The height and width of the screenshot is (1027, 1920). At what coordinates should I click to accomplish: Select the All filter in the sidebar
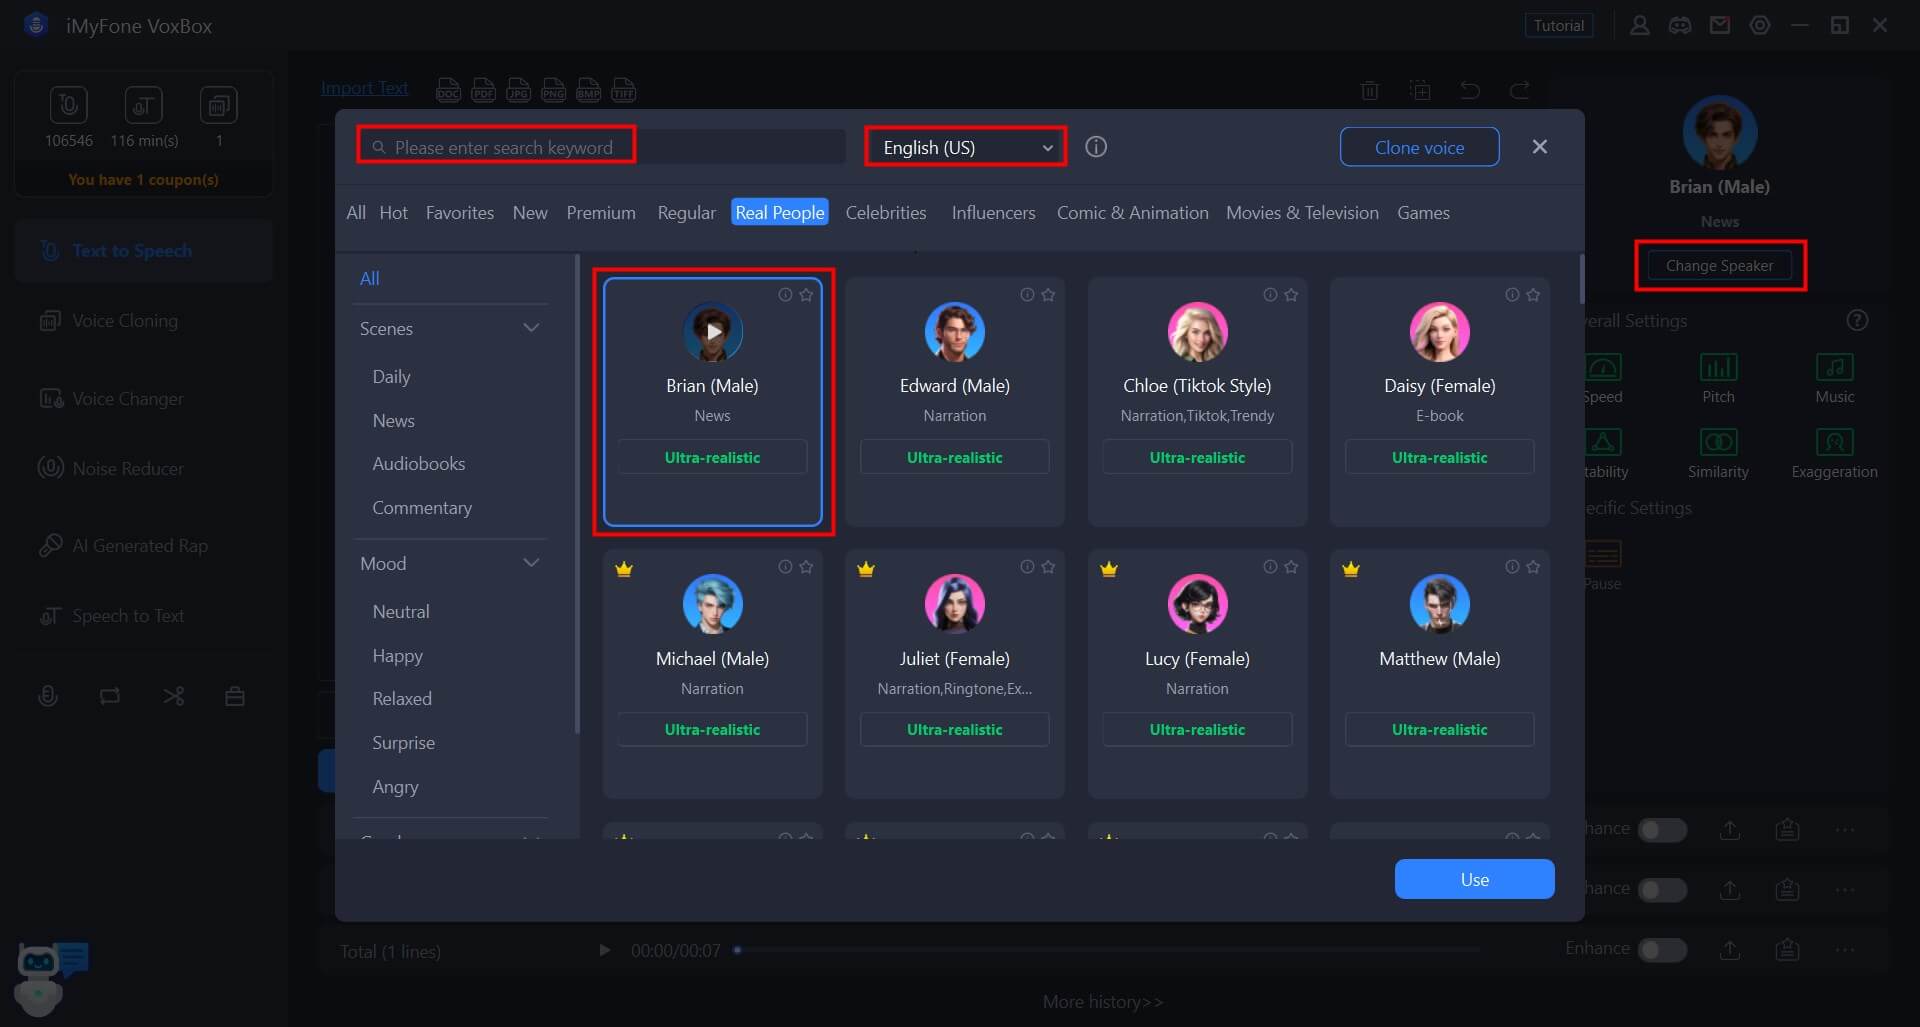tap(369, 278)
